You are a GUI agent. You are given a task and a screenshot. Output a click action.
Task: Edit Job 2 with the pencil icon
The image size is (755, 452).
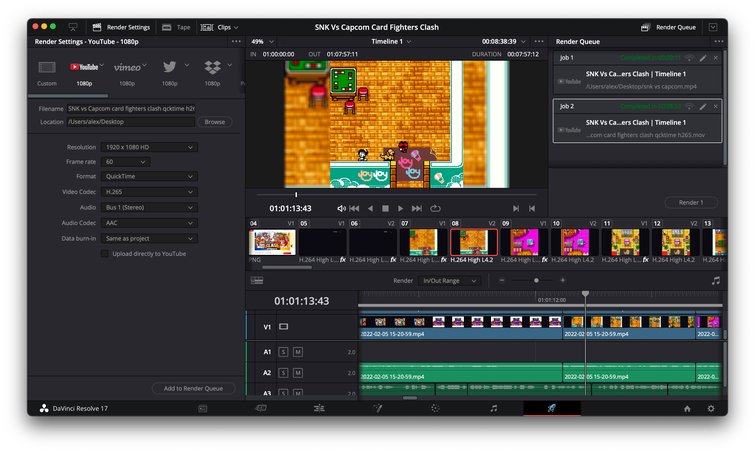click(x=703, y=106)
